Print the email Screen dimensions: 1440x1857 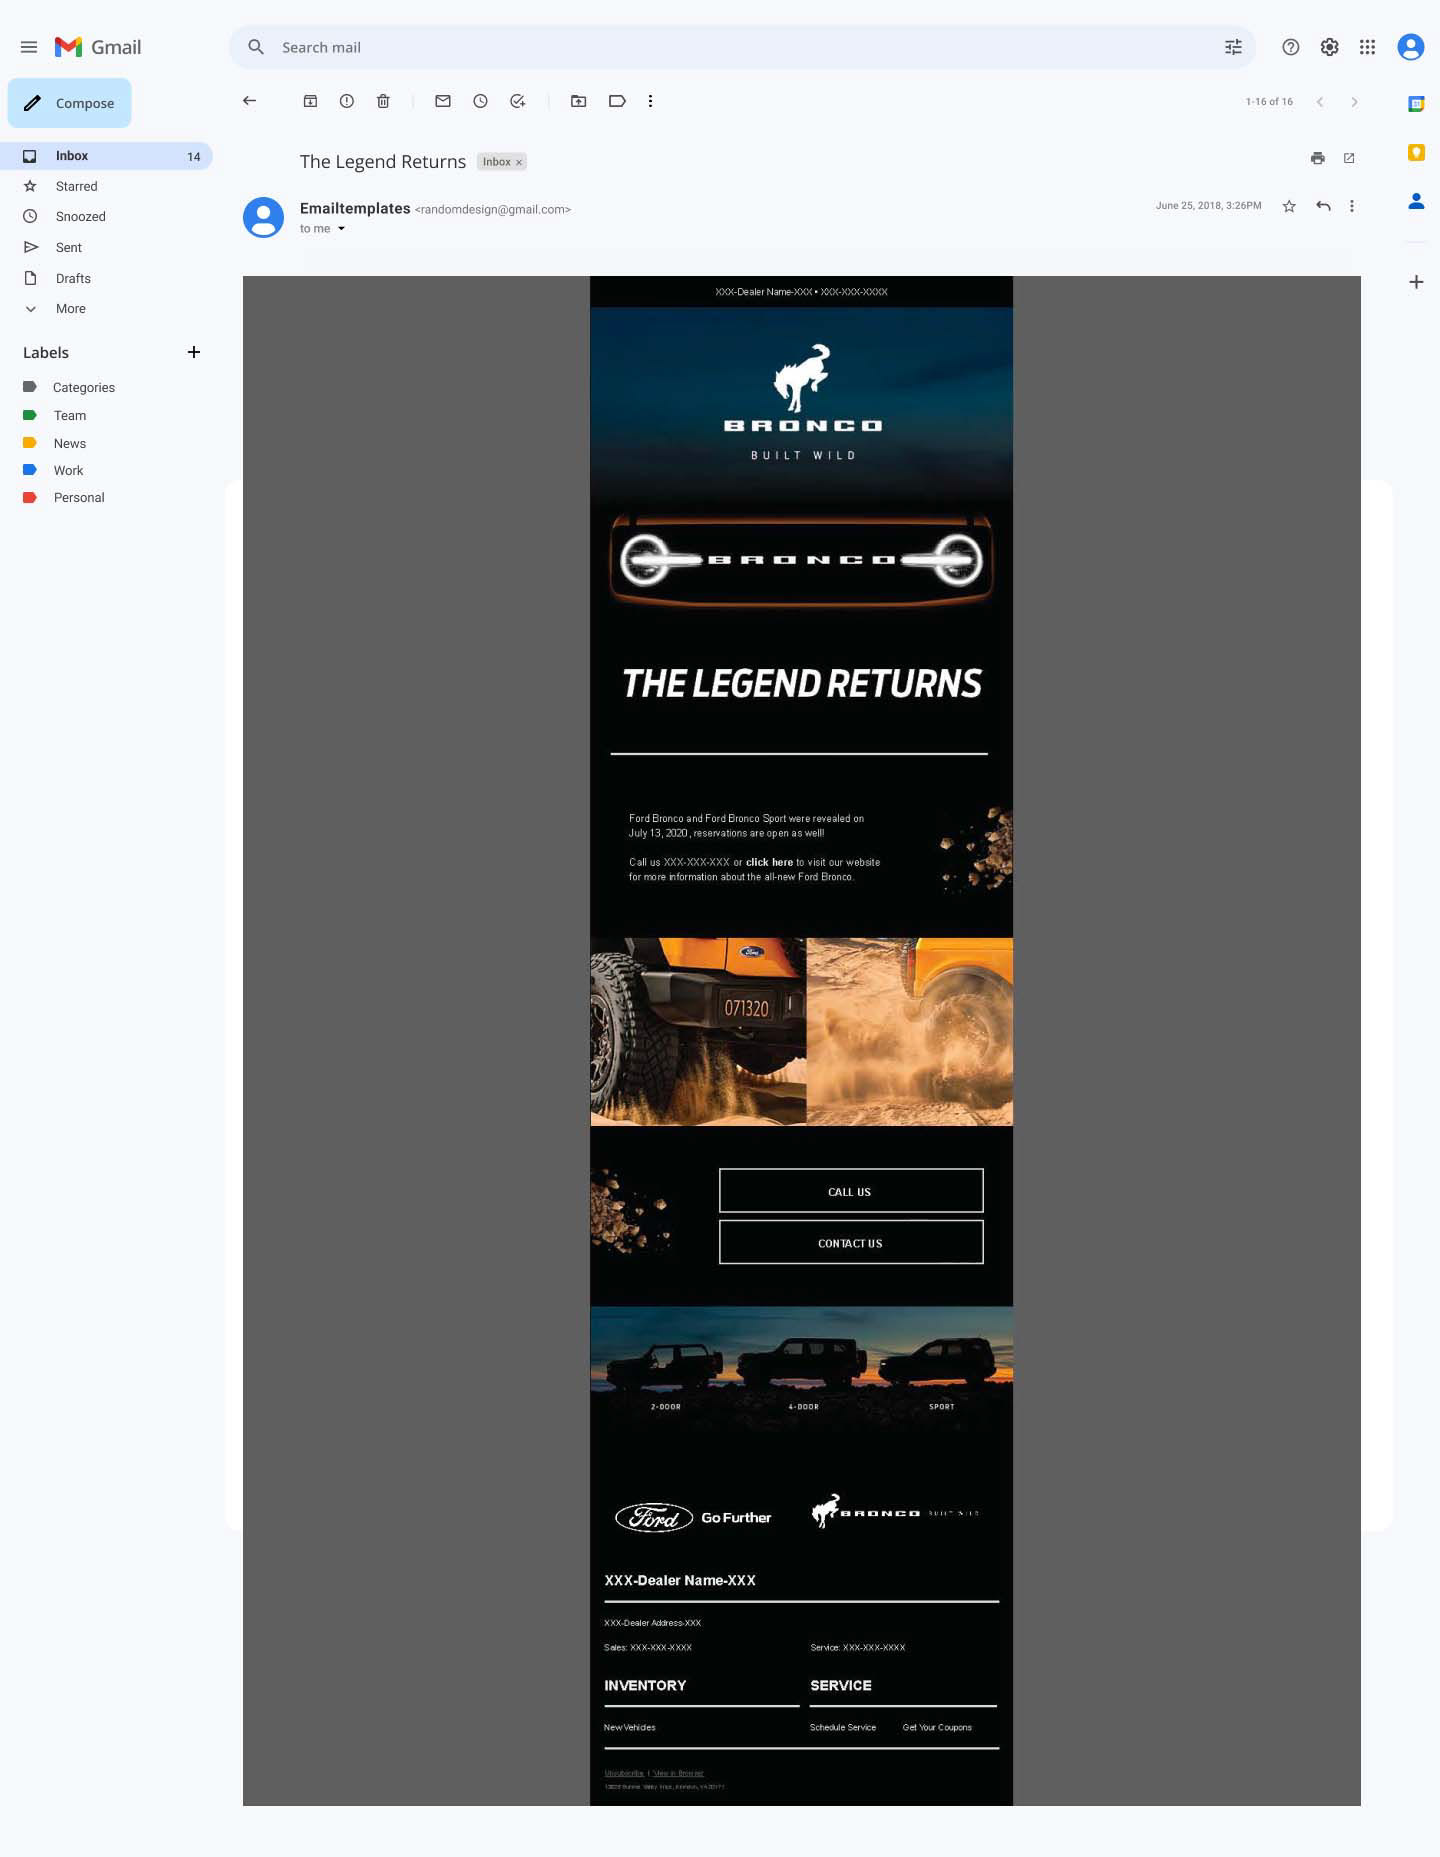click(1318, 158)
